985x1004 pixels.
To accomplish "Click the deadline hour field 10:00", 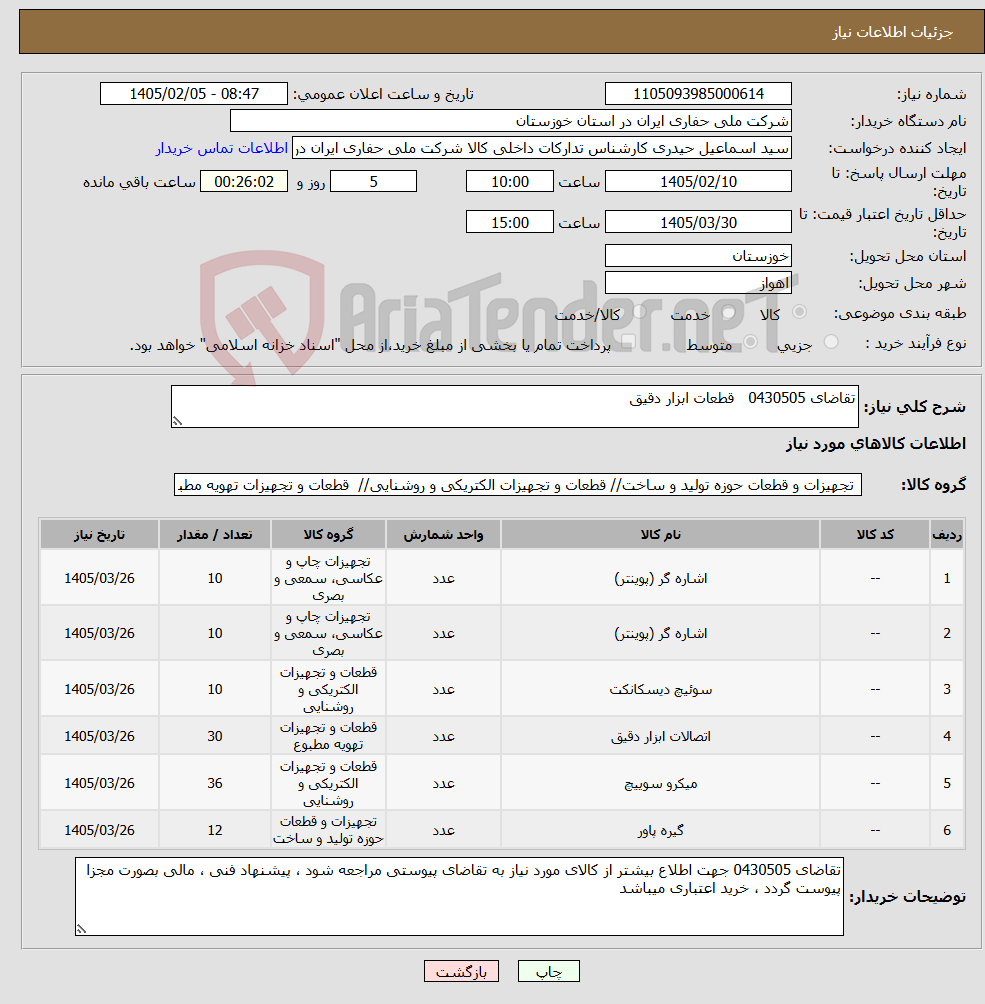I will coord(510,182).
